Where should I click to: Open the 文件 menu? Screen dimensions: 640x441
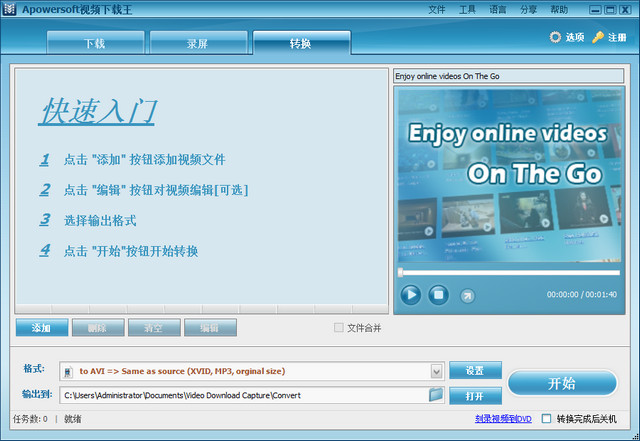click(437, 10)
